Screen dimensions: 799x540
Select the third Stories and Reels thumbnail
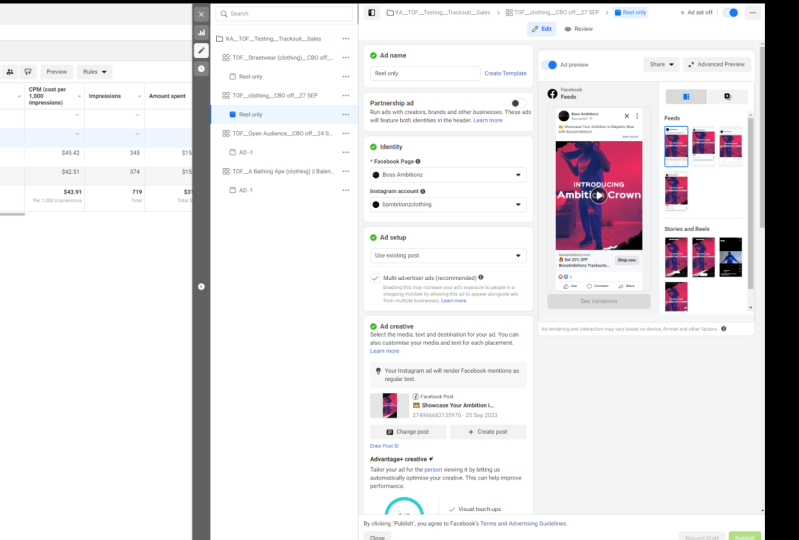pos(730,257)
